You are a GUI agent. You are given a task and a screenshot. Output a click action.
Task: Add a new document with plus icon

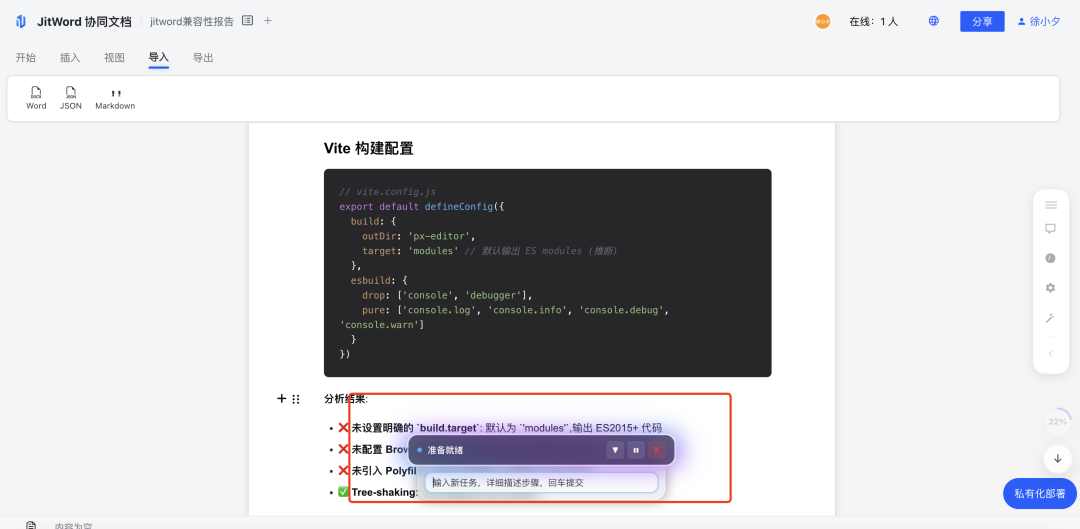268,21
